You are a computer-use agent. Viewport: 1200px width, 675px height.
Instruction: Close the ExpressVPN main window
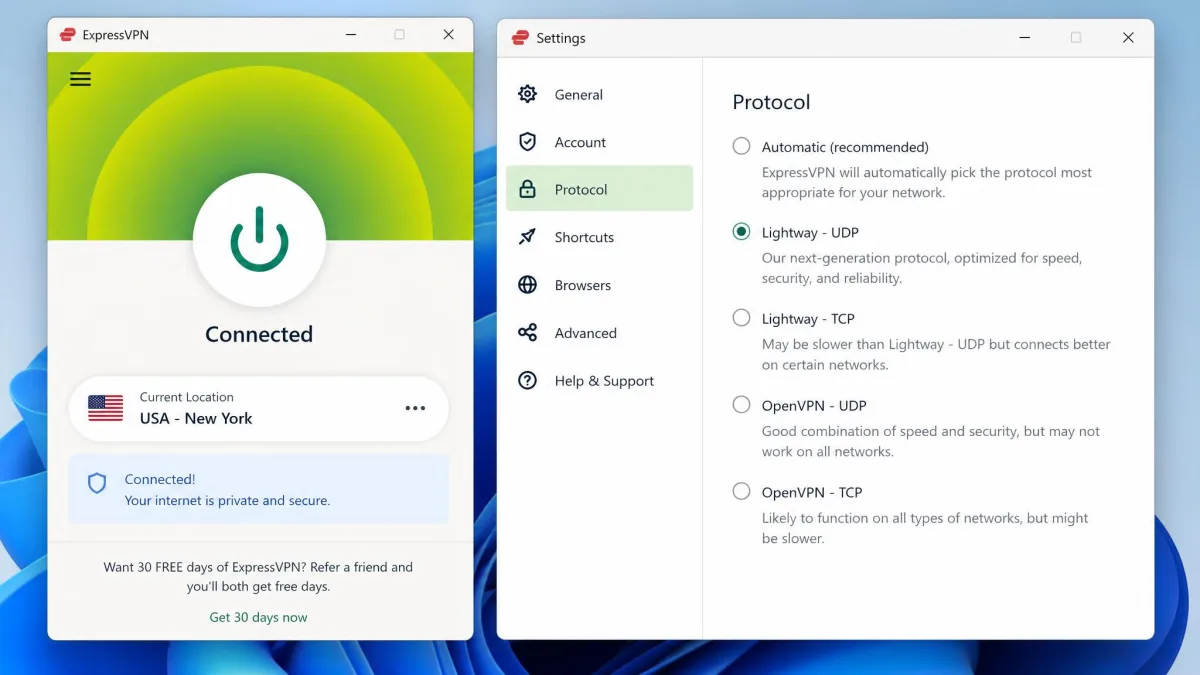click(x=448, y=35)
